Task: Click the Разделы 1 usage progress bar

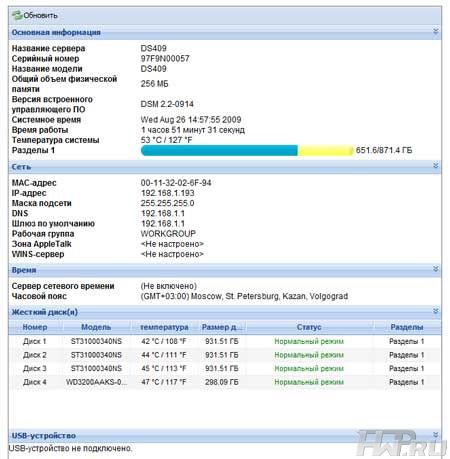Action: [247, 150]
